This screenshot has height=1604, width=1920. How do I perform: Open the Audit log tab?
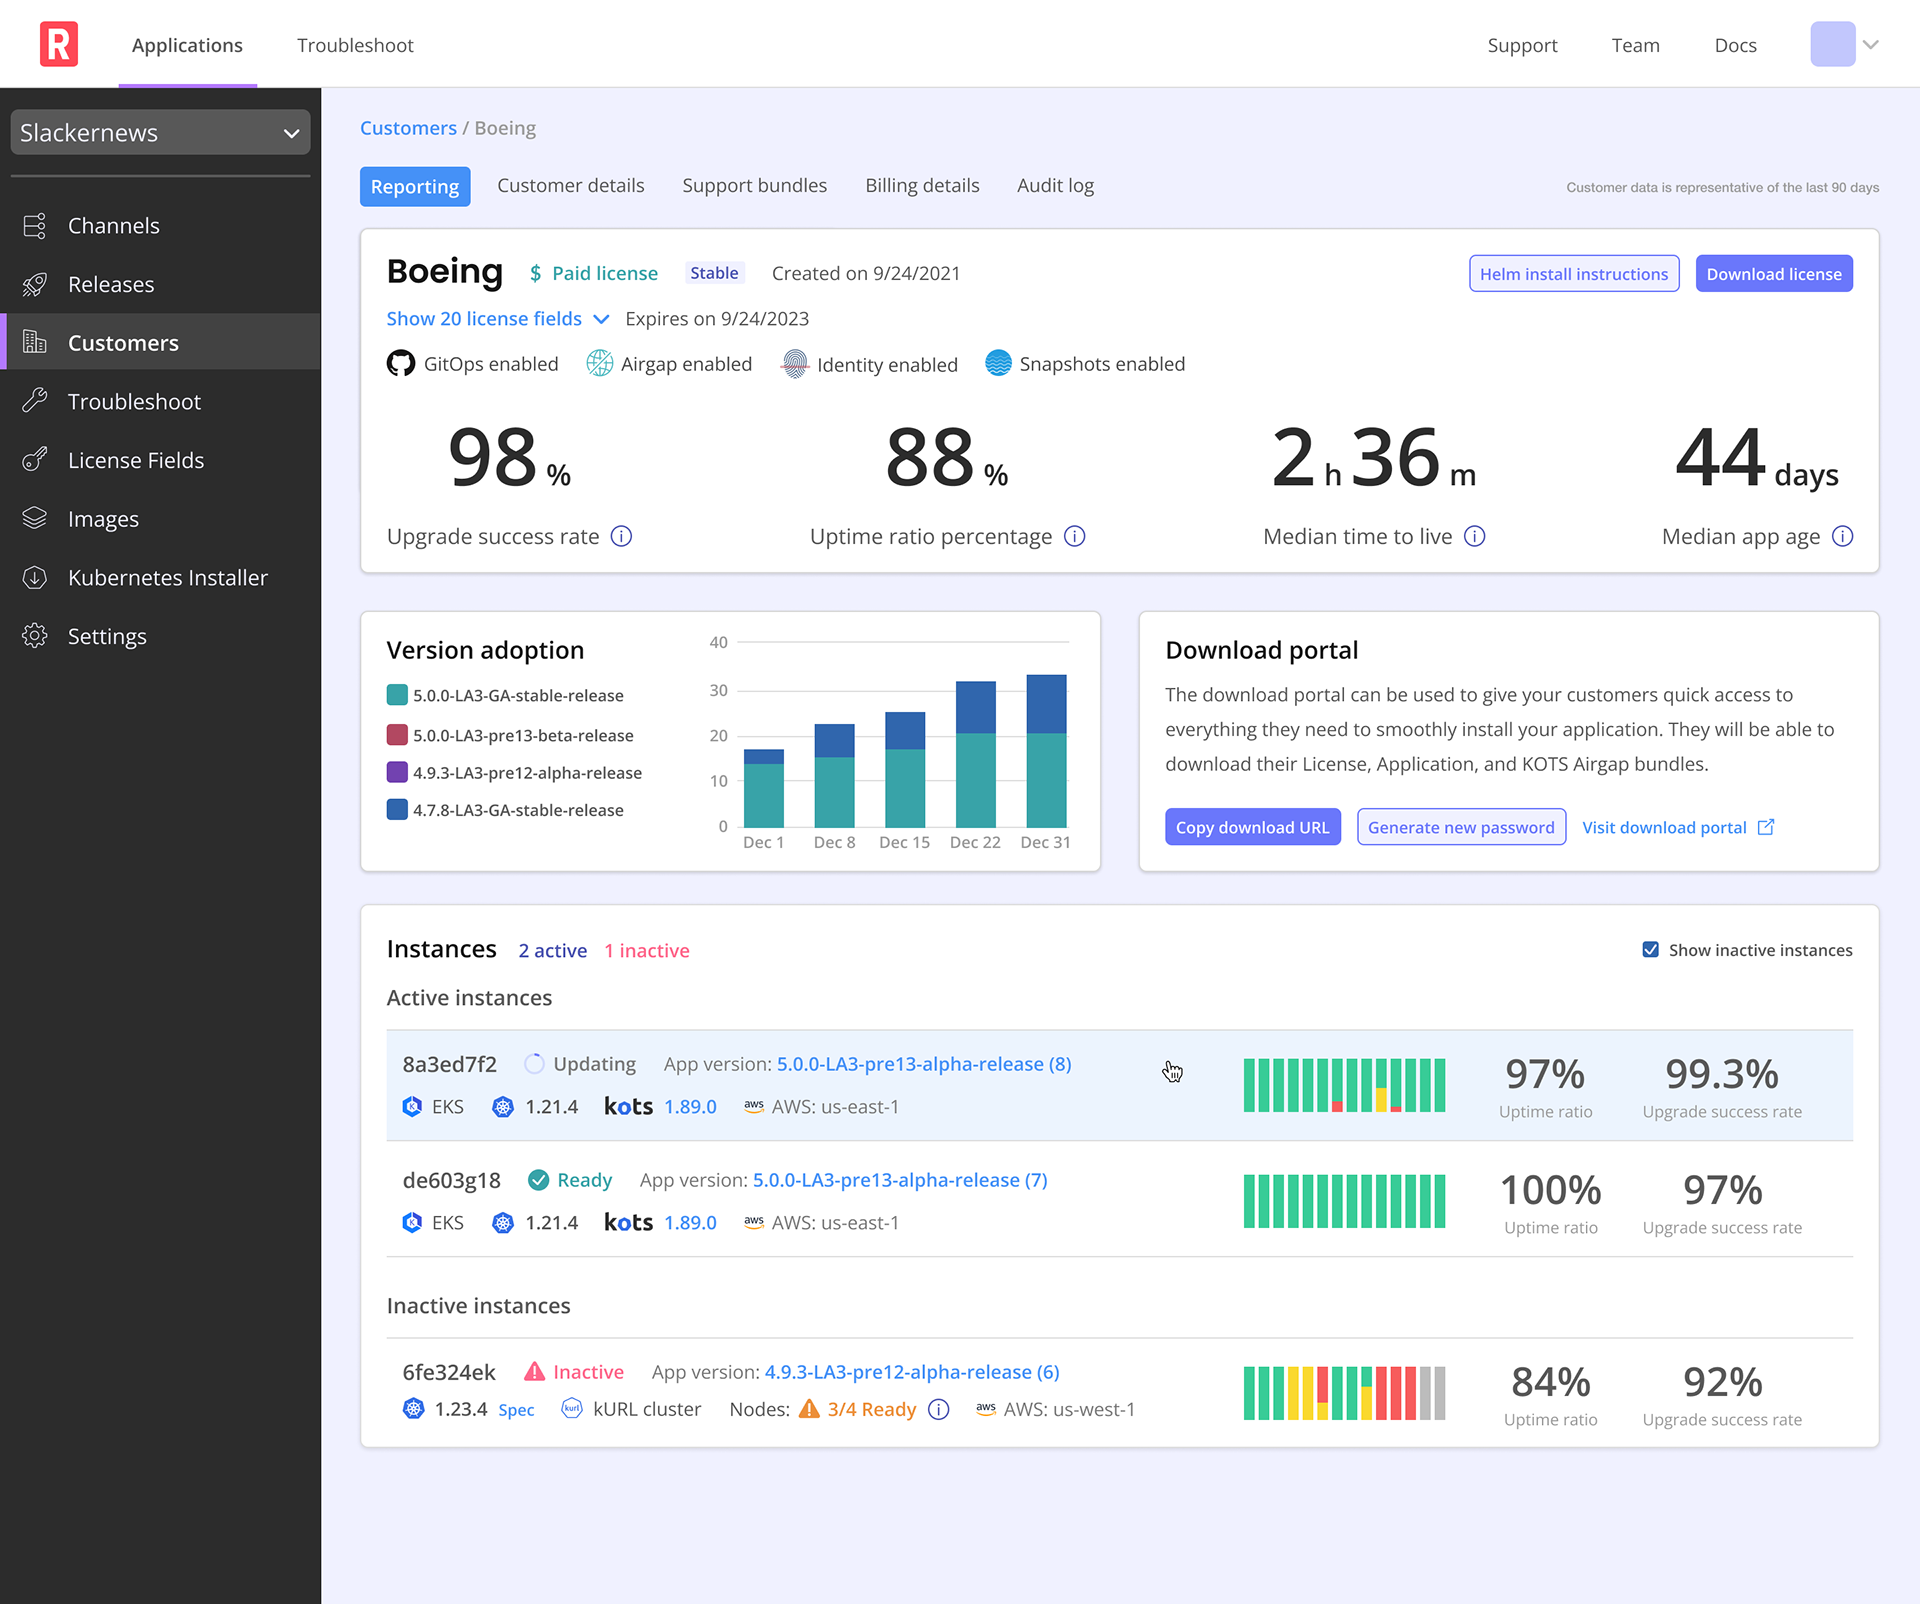1055,186
